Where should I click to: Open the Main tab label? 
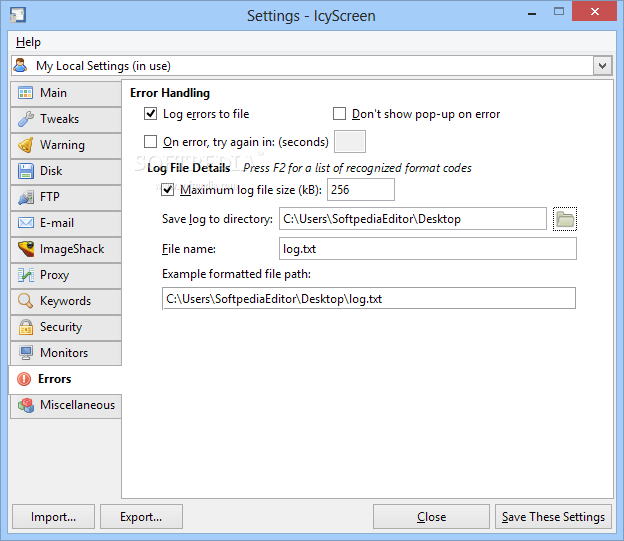(x=53, y=93)
